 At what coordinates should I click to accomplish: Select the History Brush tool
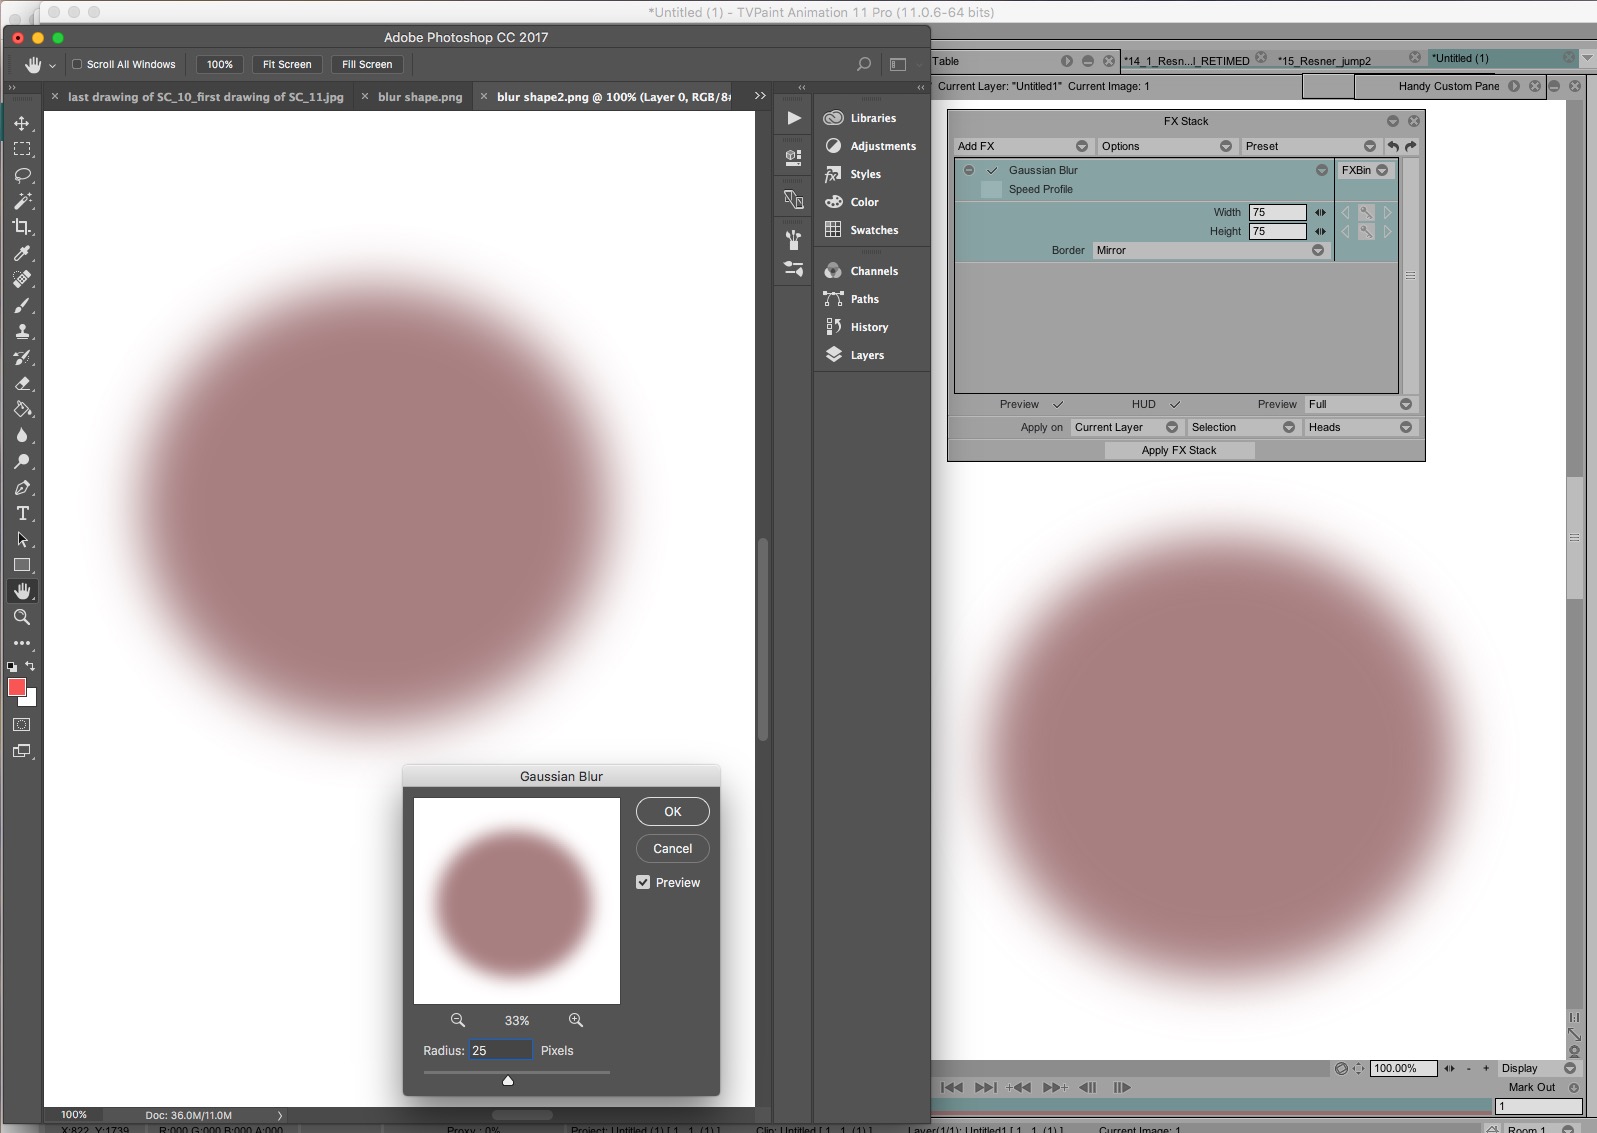(x=22, y=357)
